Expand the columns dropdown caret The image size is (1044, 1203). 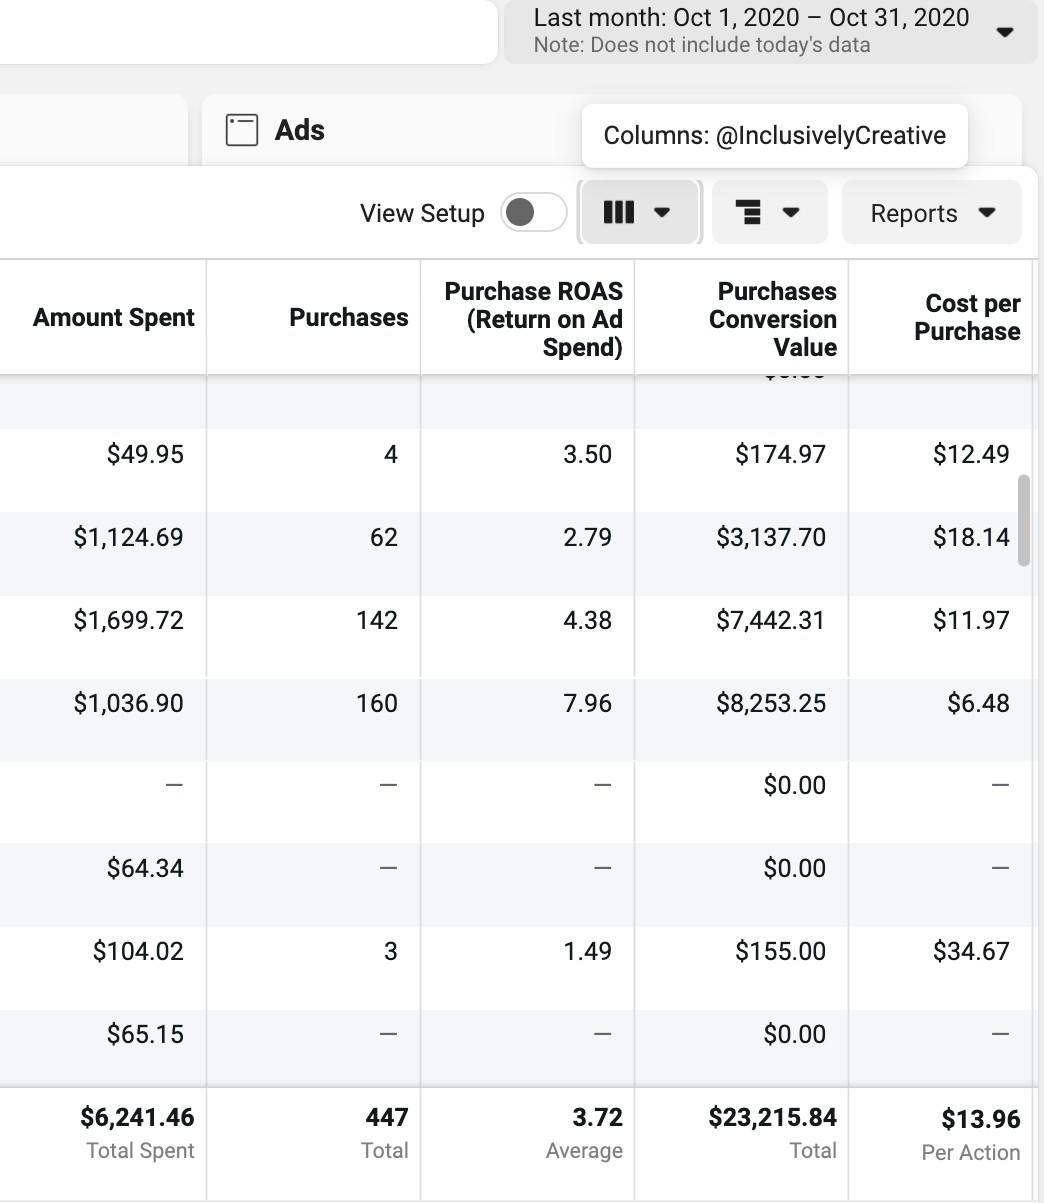[x=662, y=212]
